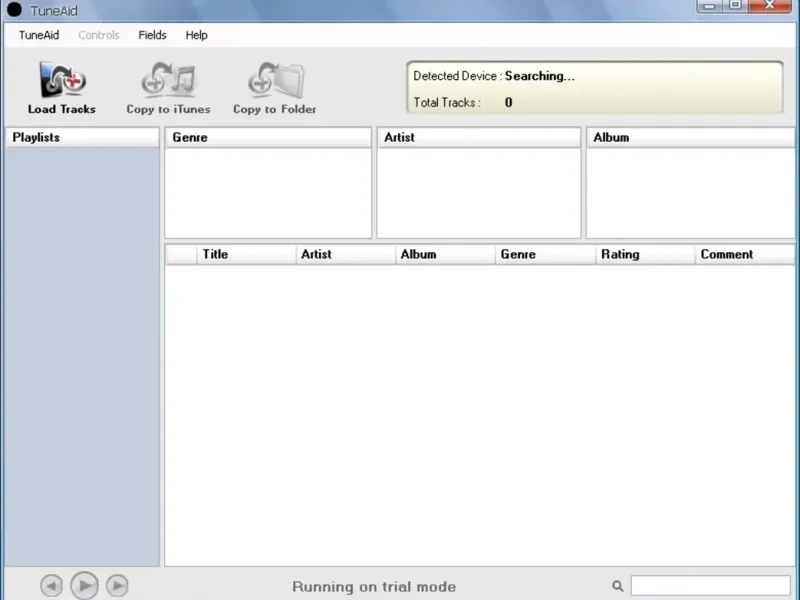Click the blank first track list column header

pos(182,254)
